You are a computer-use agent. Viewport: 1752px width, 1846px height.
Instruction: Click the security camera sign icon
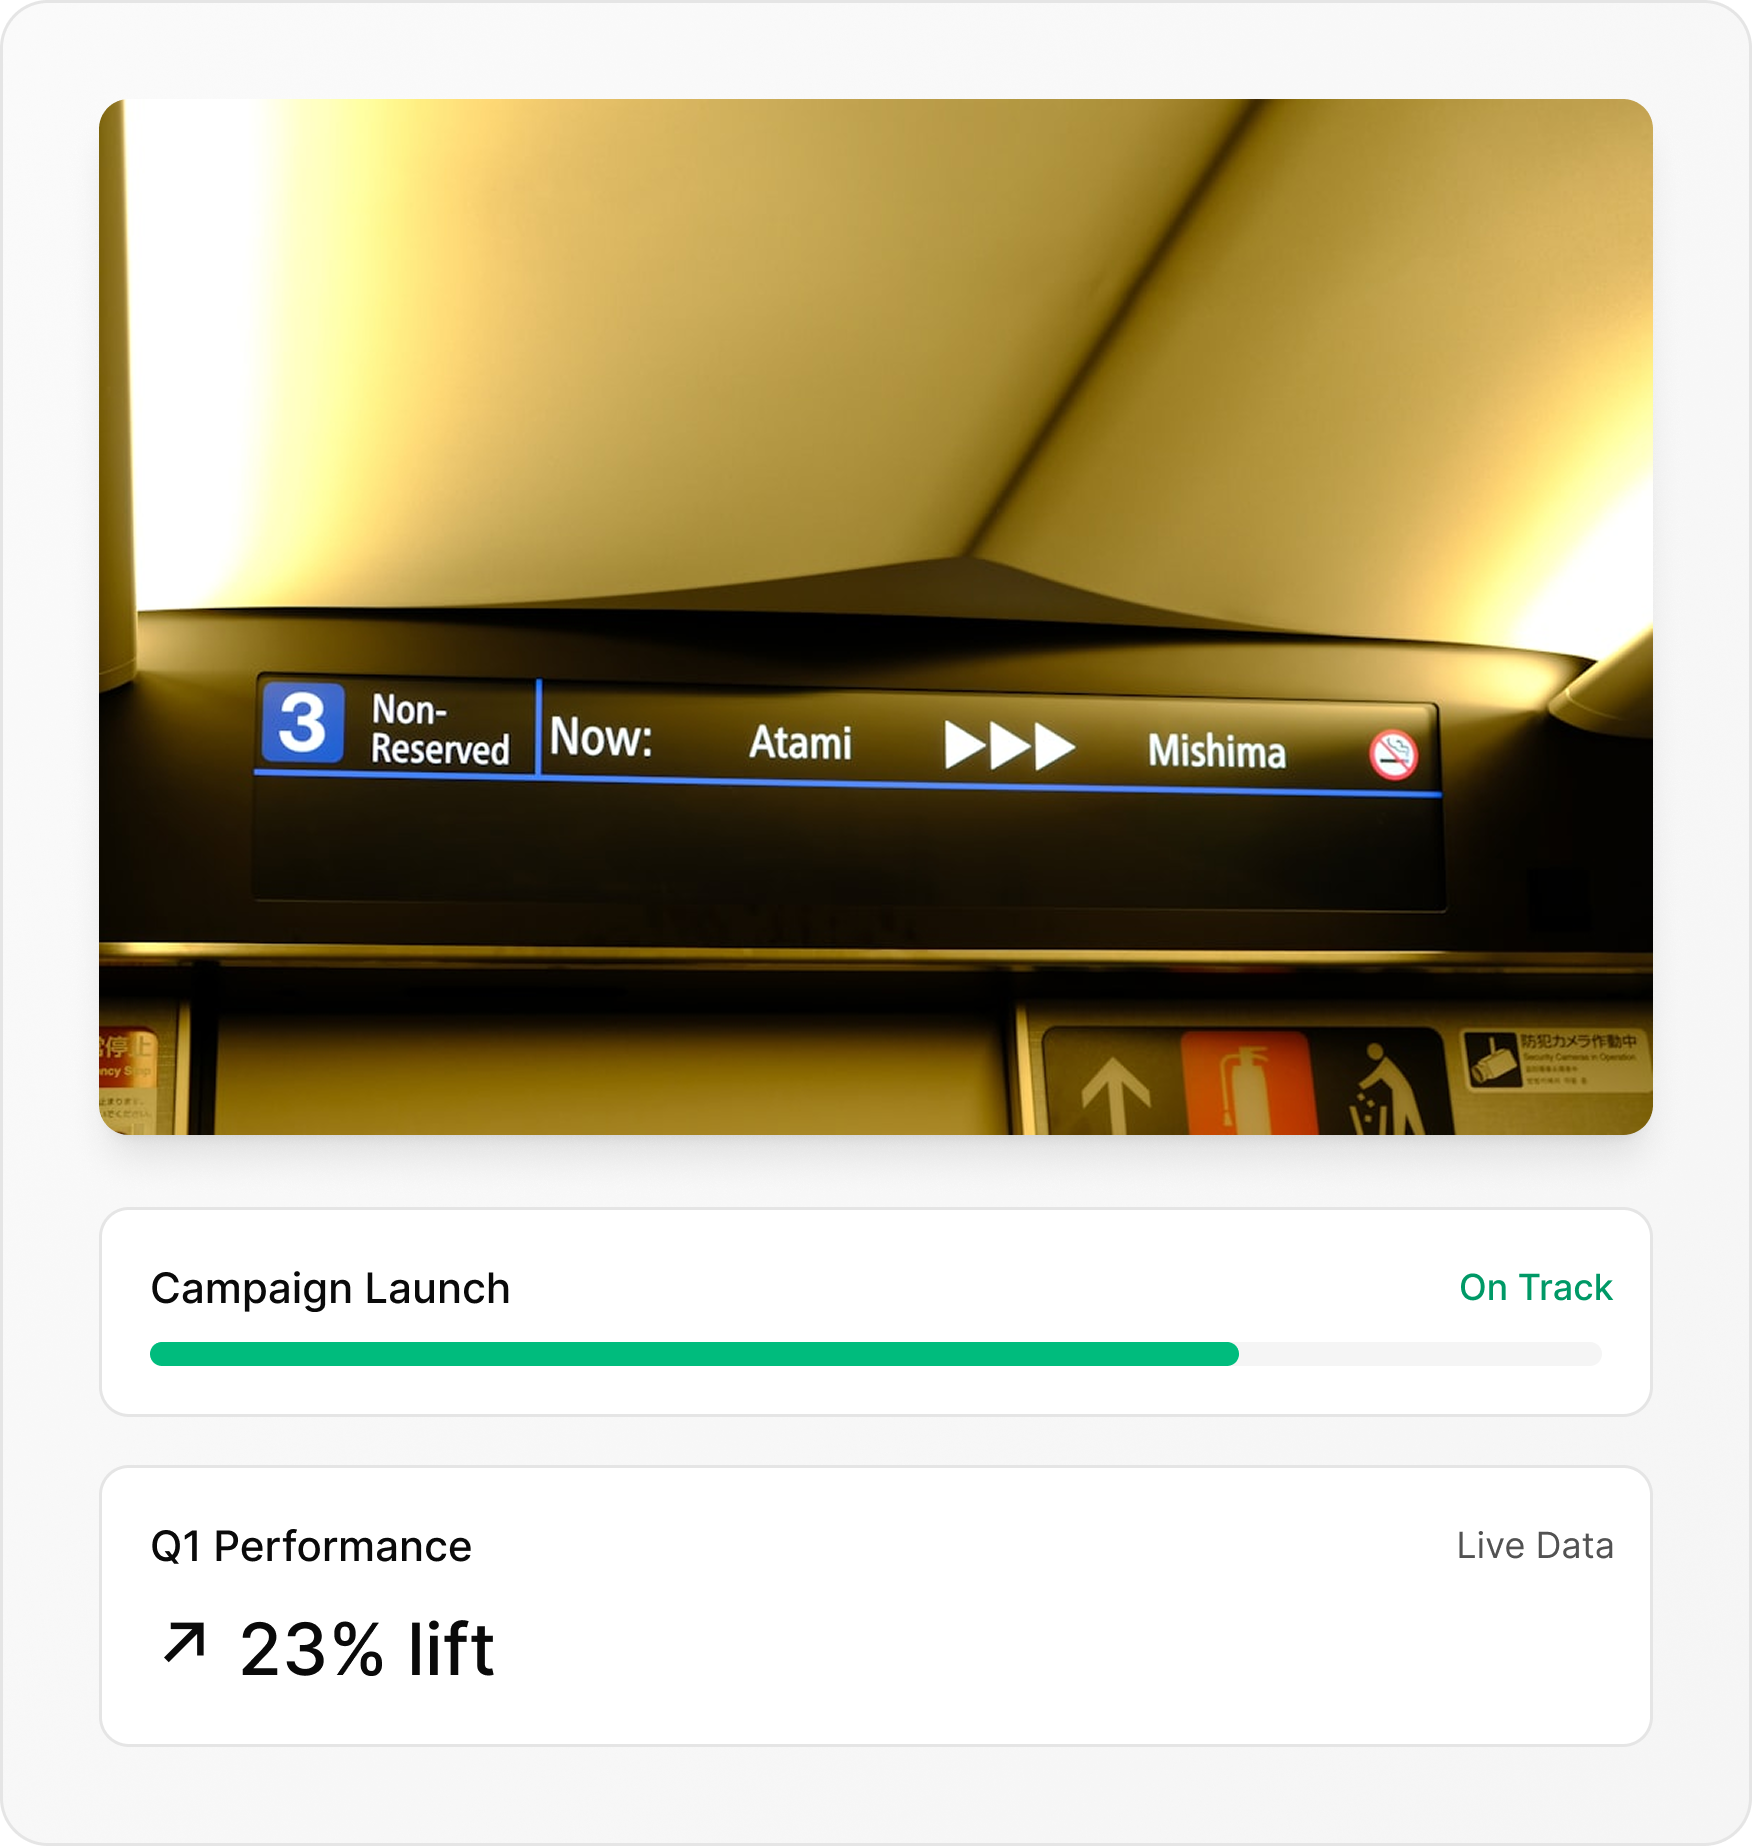tap(1493, 1061)
